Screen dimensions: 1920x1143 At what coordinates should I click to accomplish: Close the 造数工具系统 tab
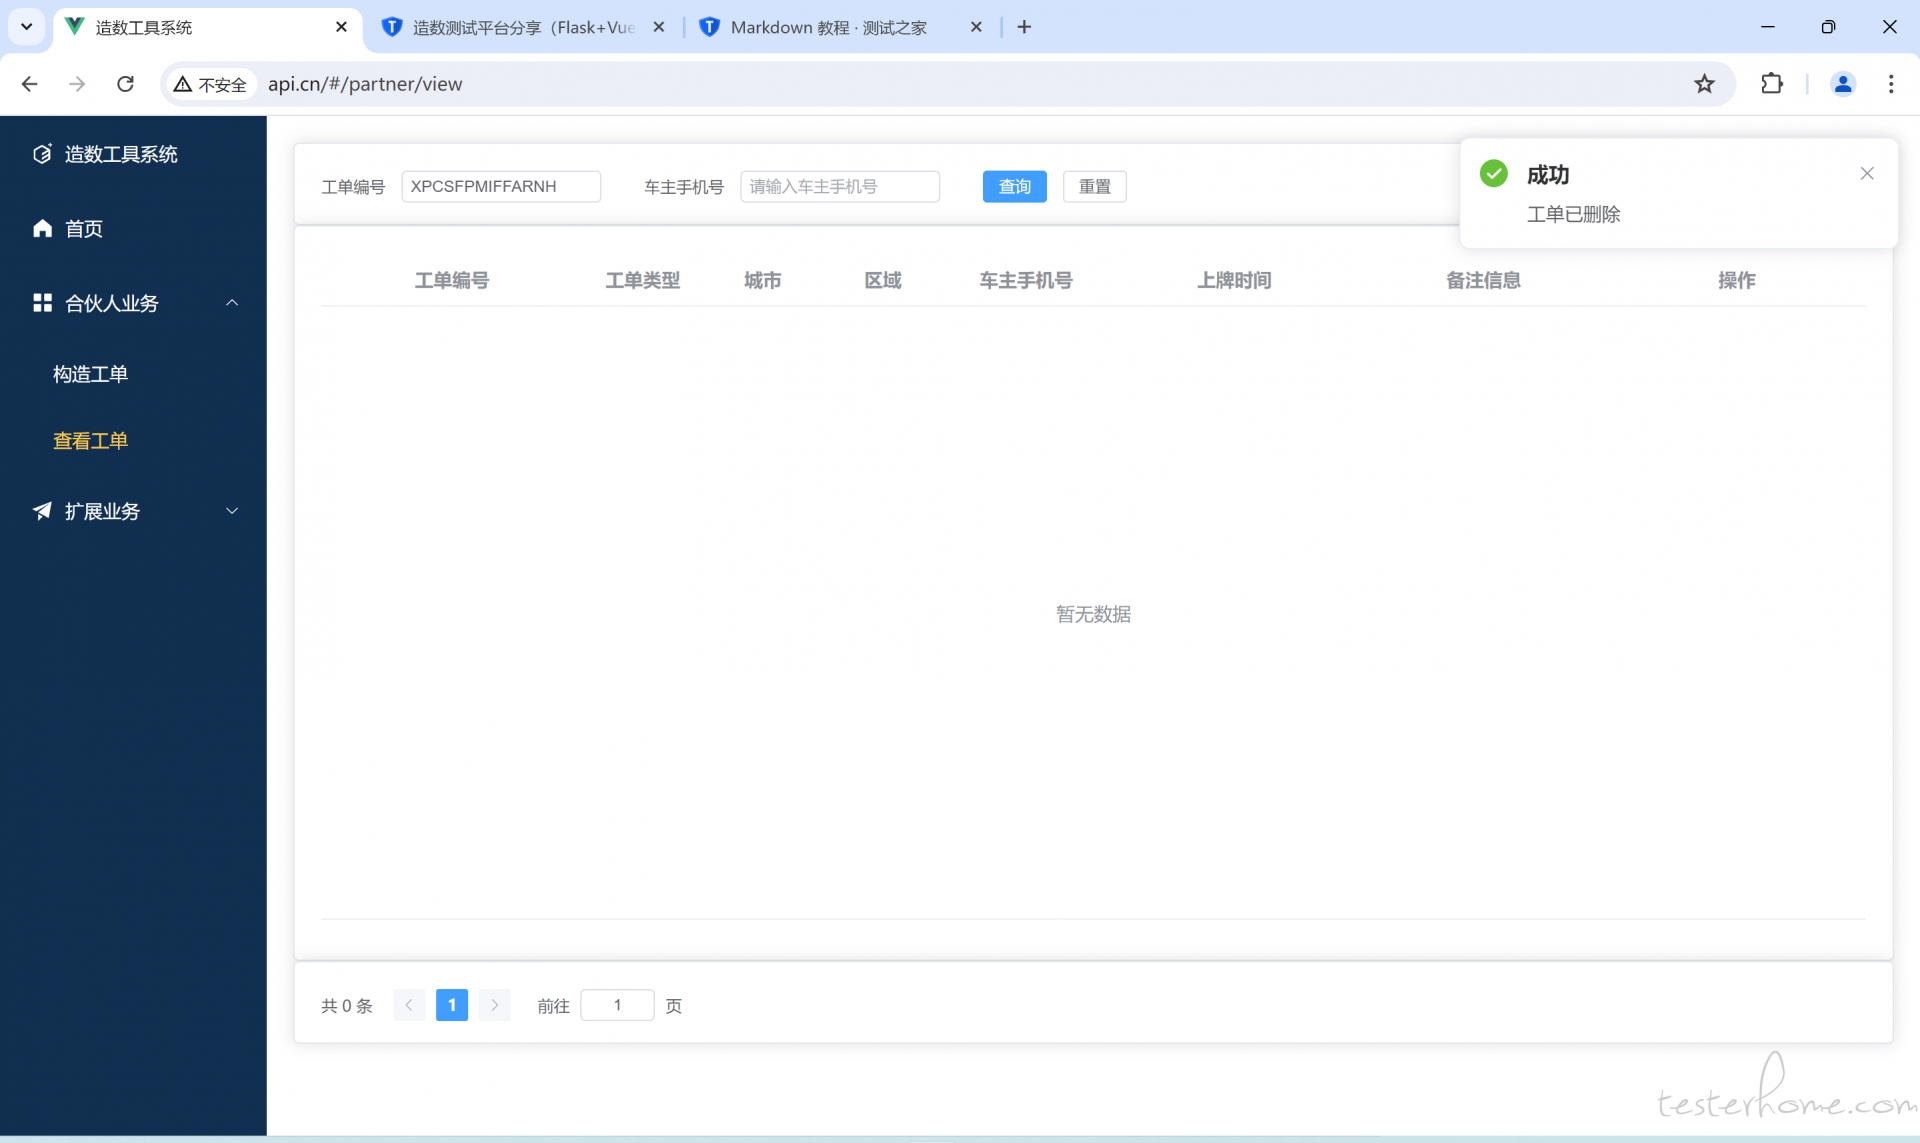coord(342,27)
